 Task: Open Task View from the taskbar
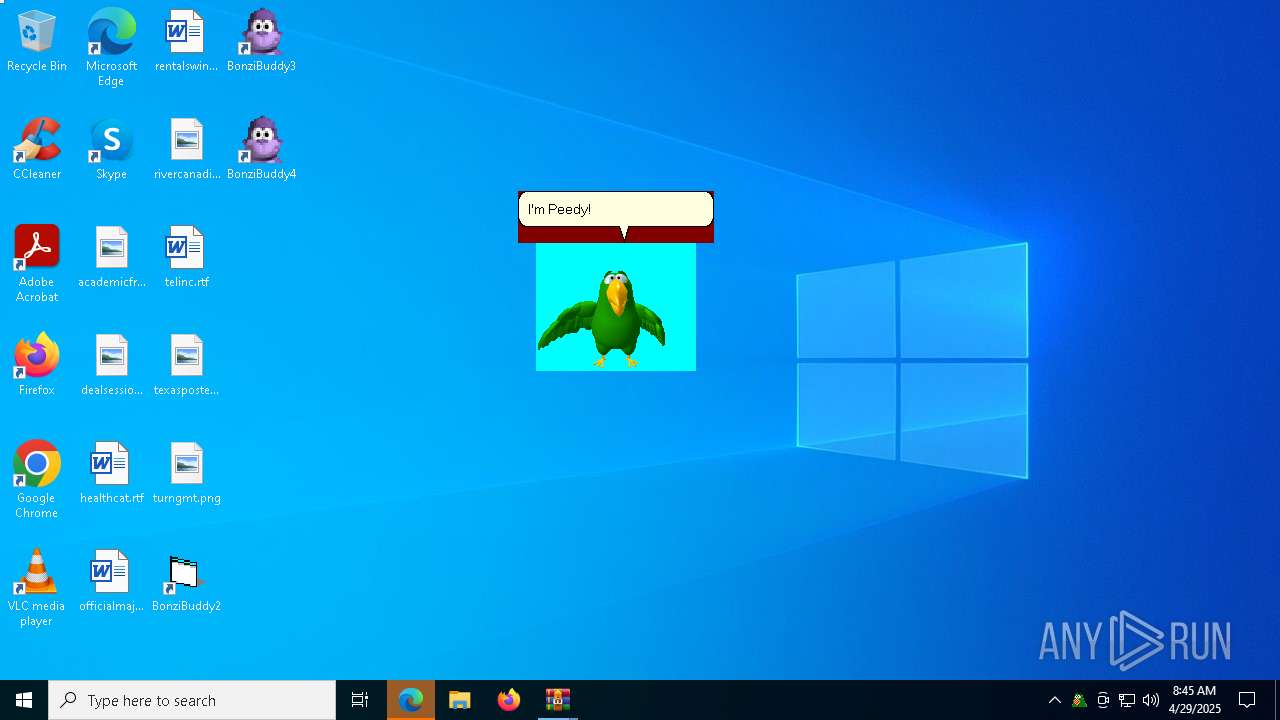[x=360, y=700]
